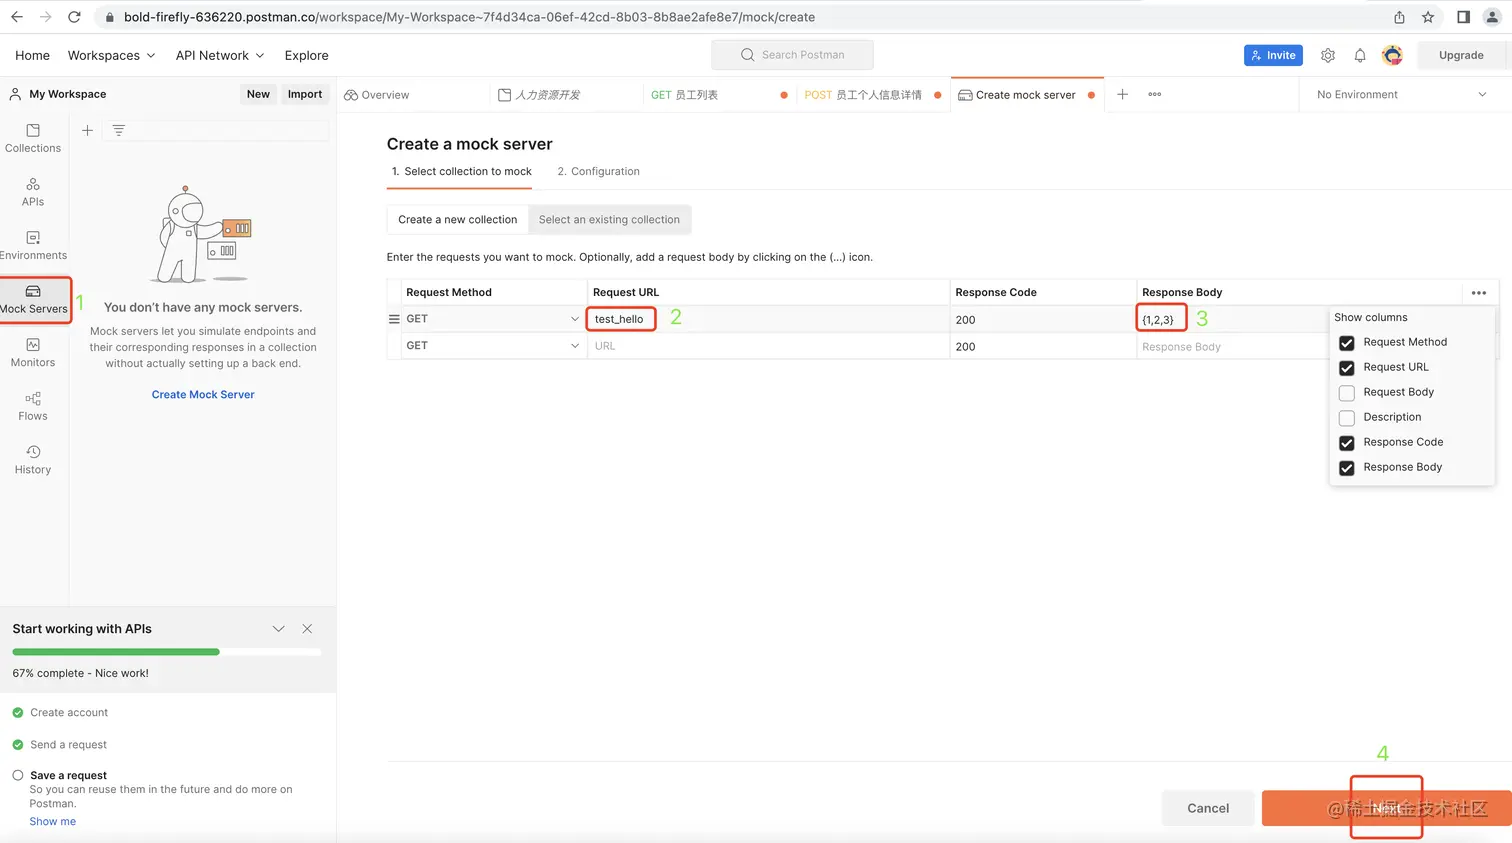The image size is (1512, 843).
Task: Click the Cancel button
Action: (1208, 808)
